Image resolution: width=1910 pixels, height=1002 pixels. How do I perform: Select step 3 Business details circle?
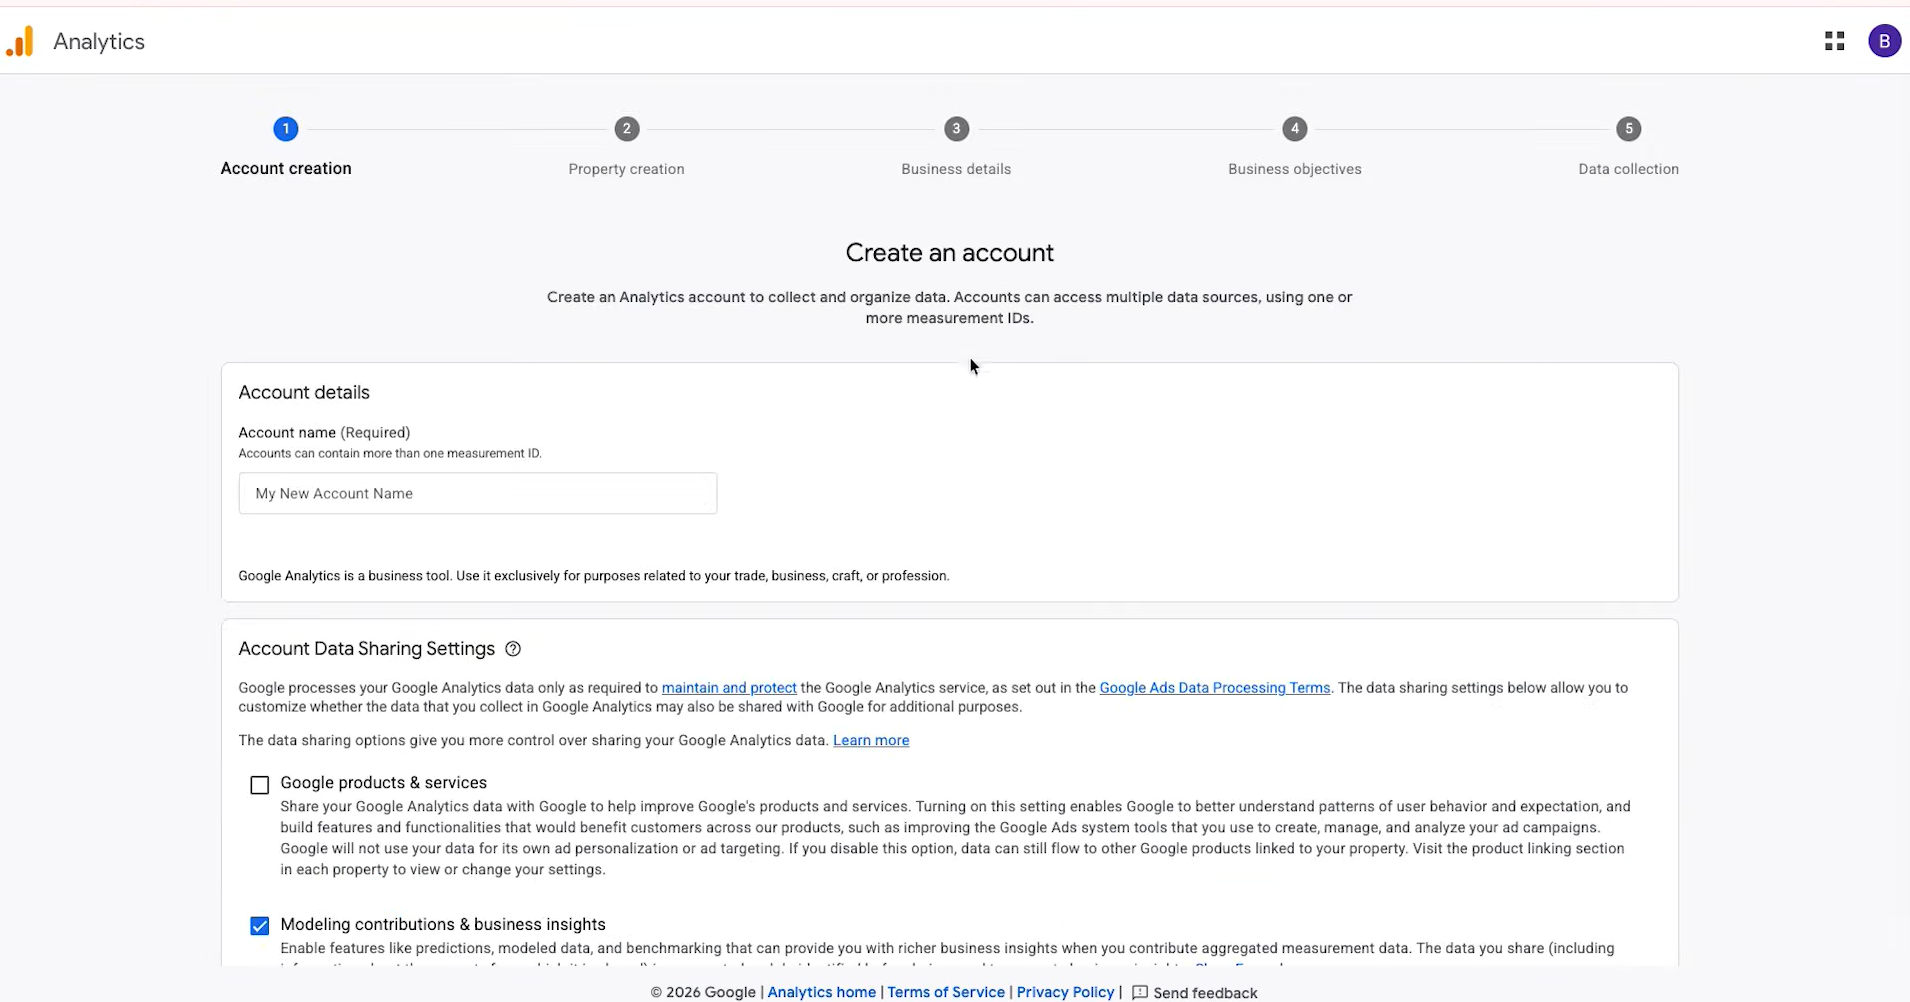click(956, 129)
